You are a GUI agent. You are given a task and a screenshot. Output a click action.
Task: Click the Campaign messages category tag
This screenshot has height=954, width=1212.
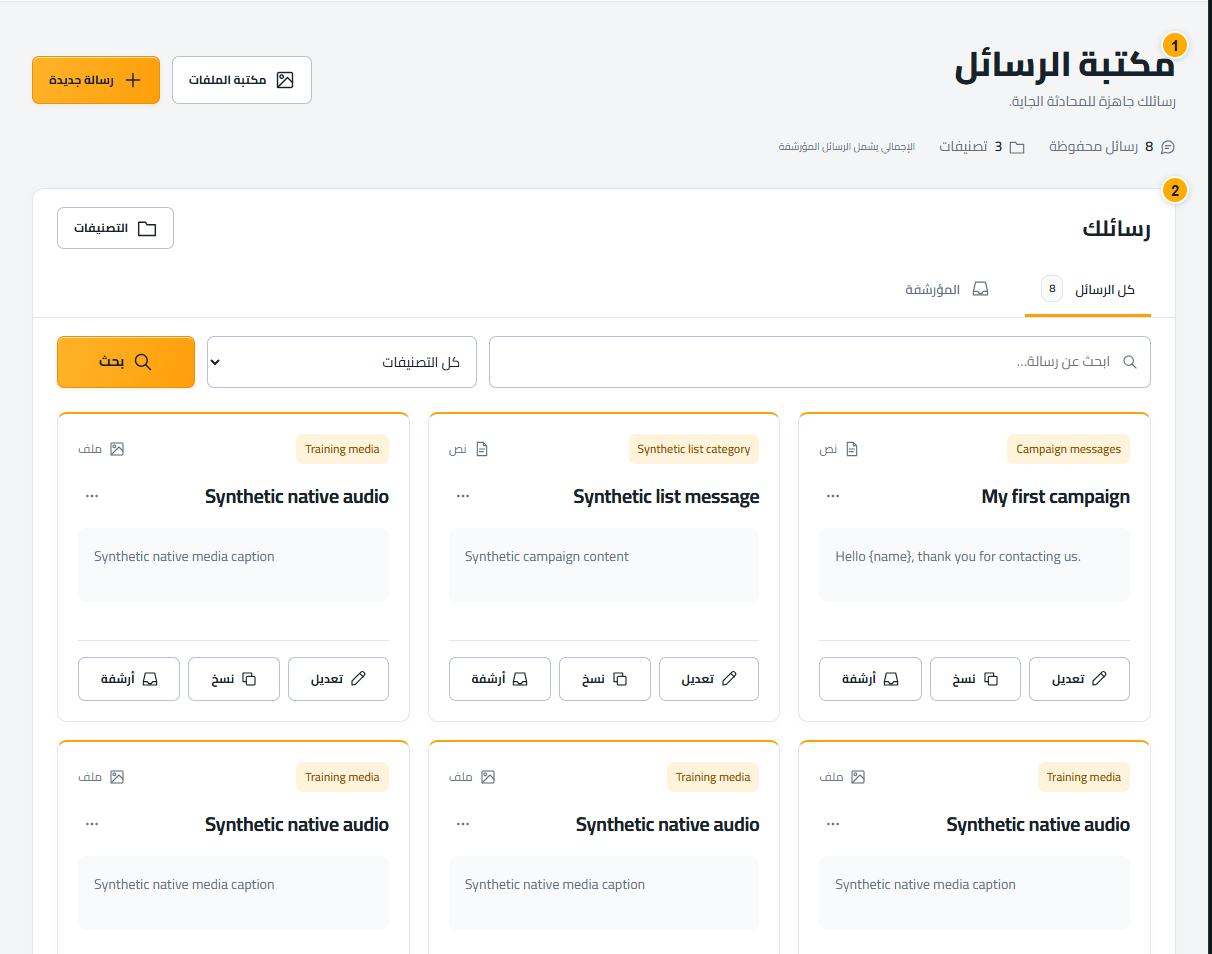(x=1068, y=449)
